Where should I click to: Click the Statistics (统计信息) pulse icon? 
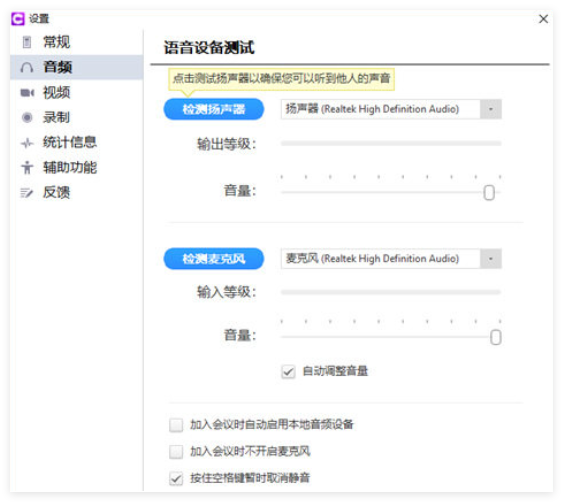(27, 143)
